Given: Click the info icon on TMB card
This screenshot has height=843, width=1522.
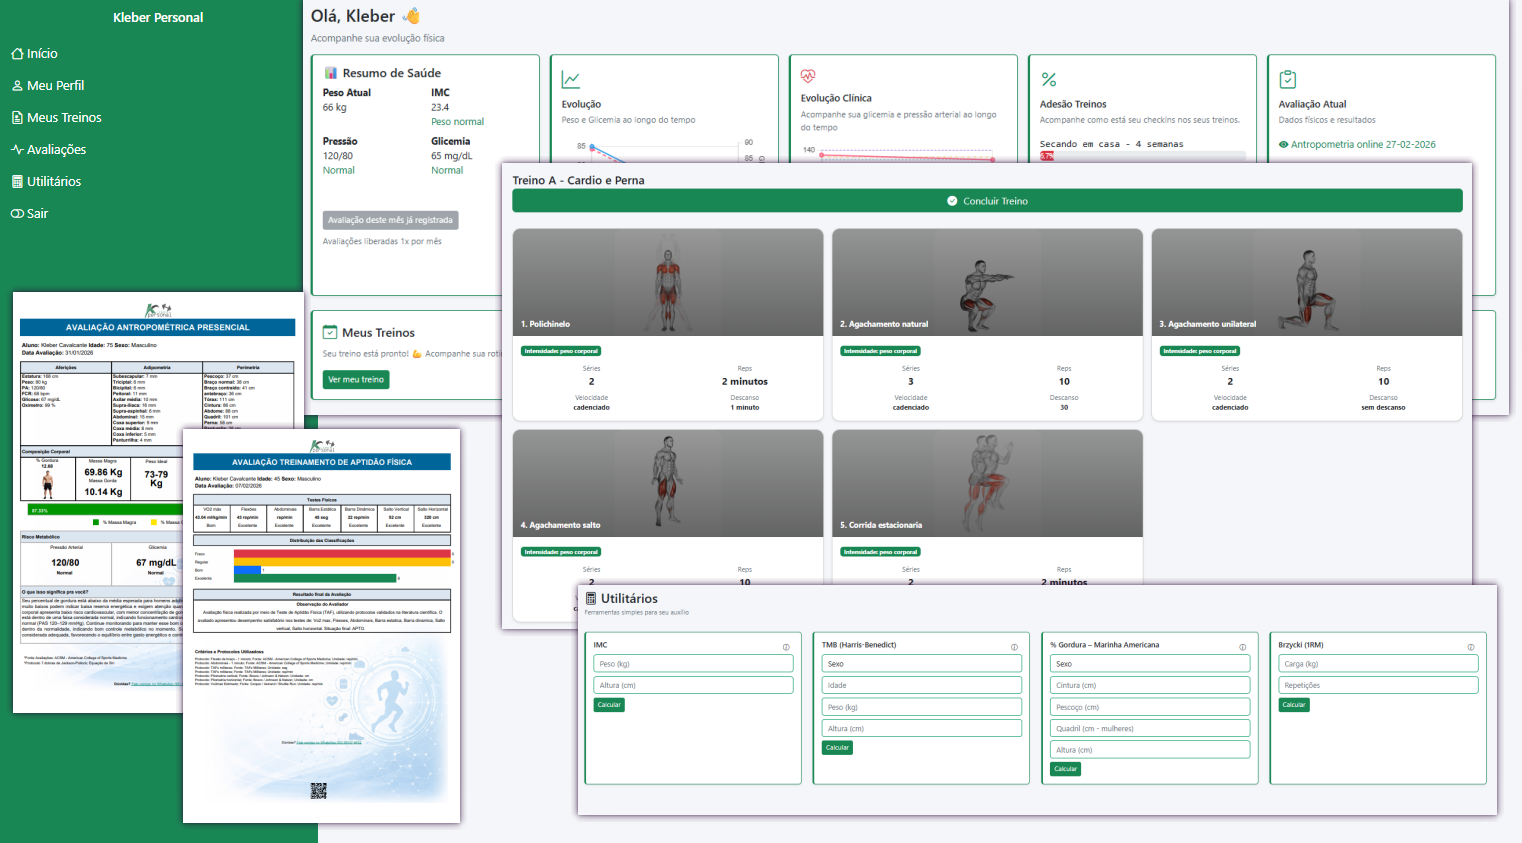Looking at the screenshot, I should pyautogui.click(x=1014, y=647).
